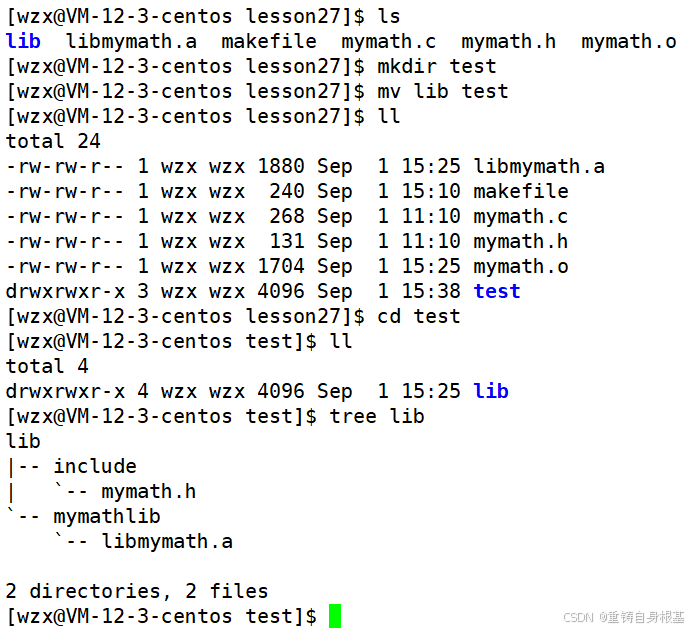The image size is (693, 631).
Task: Click the green terminal cursor block
Action: 335,616
